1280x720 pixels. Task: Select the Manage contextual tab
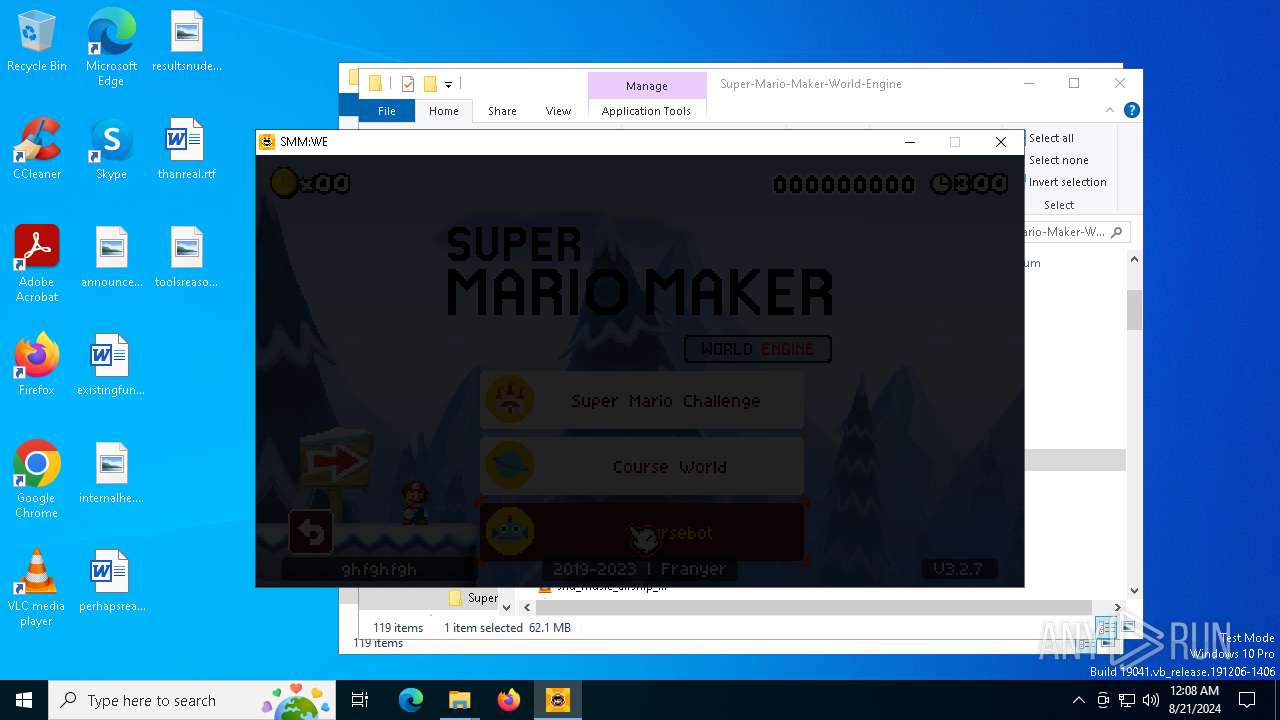tap(646, 86)
